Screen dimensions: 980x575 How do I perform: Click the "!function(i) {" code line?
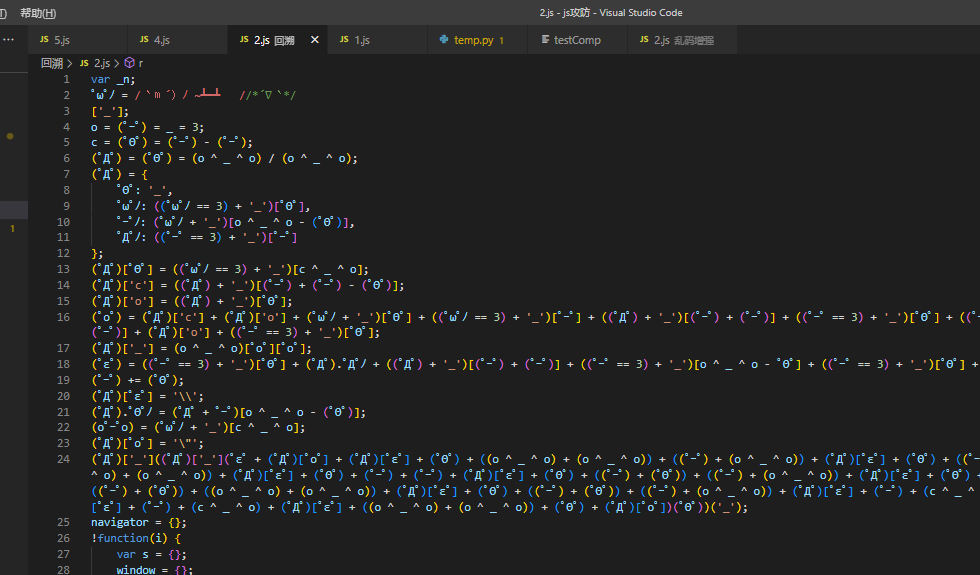coord(136,538)
